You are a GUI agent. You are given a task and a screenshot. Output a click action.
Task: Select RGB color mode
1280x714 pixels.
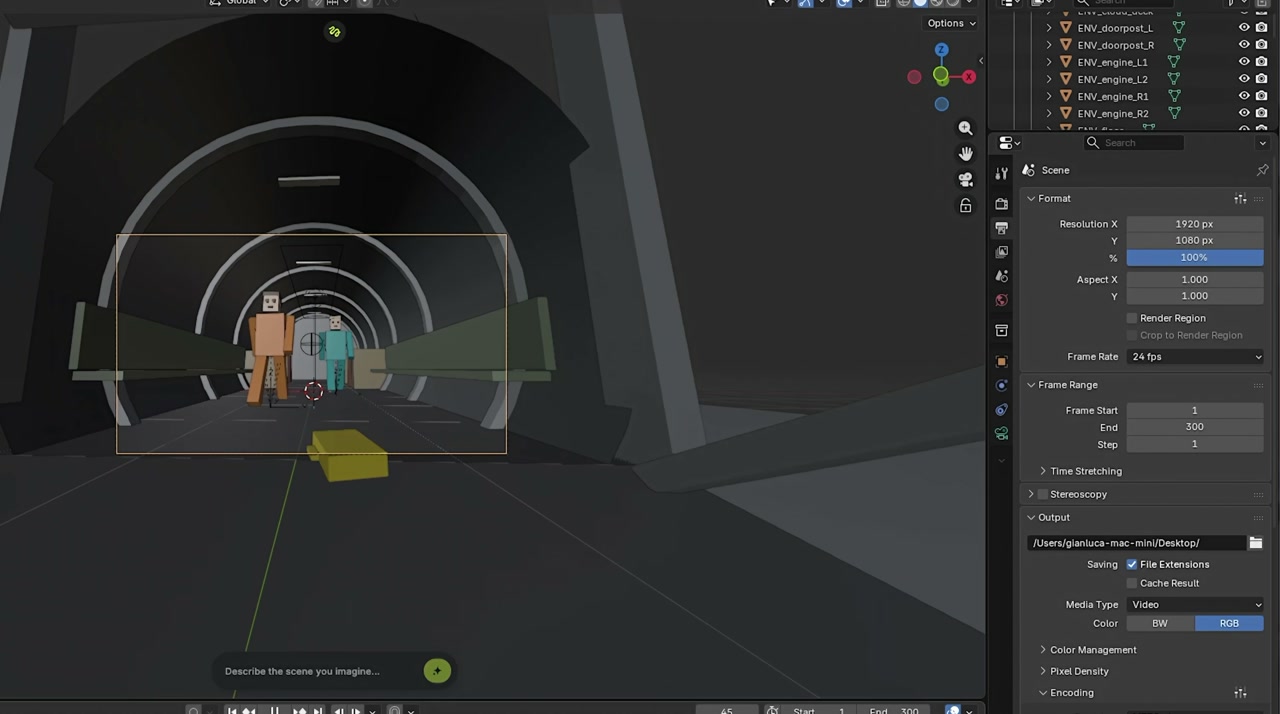click(x=1229, y=623)
